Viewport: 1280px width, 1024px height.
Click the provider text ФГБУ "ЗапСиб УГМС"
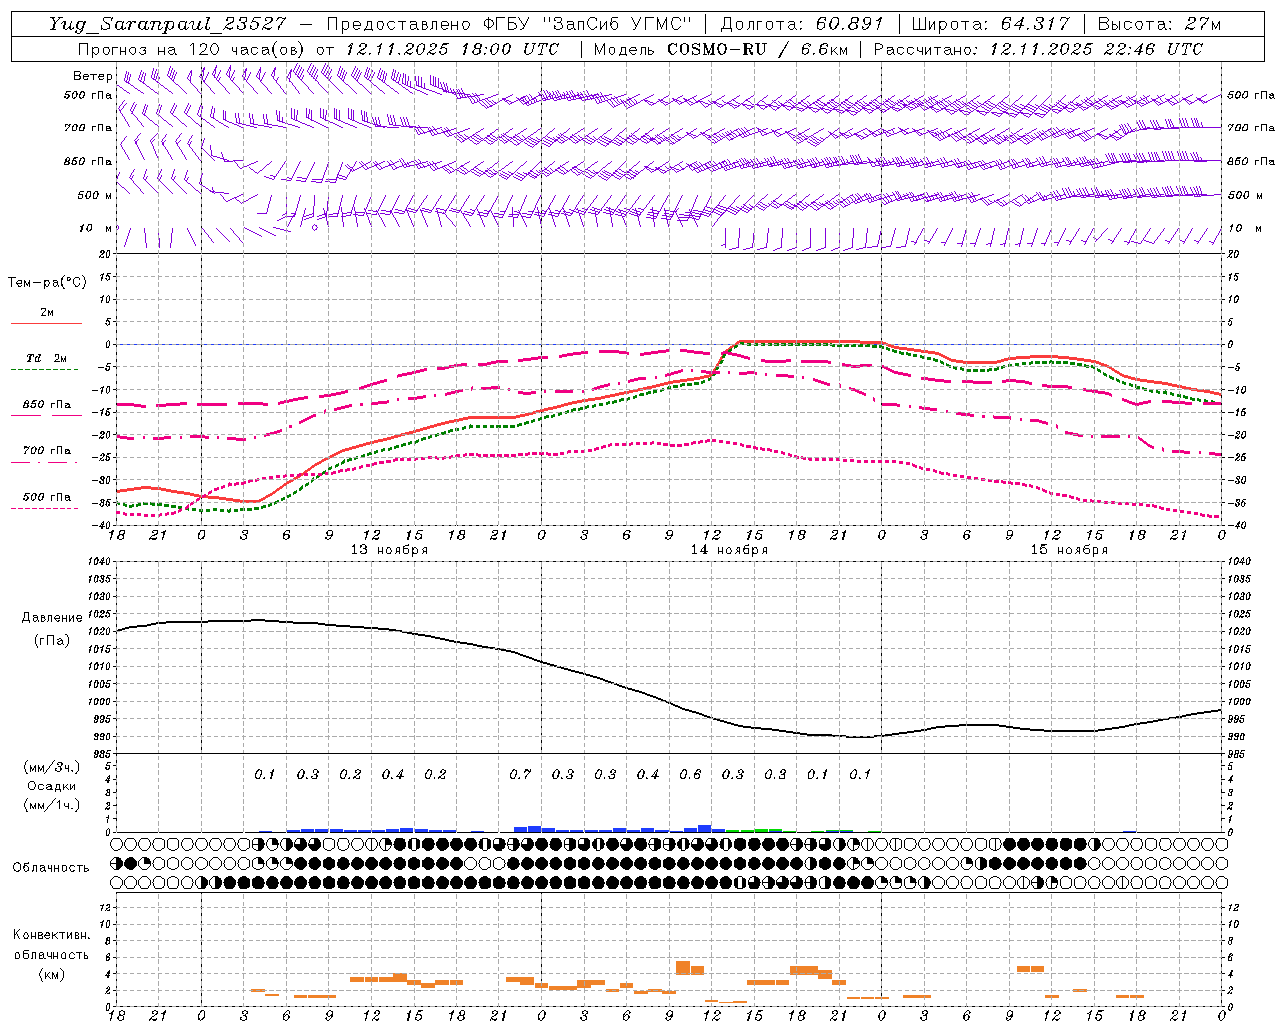pos(588,24)
